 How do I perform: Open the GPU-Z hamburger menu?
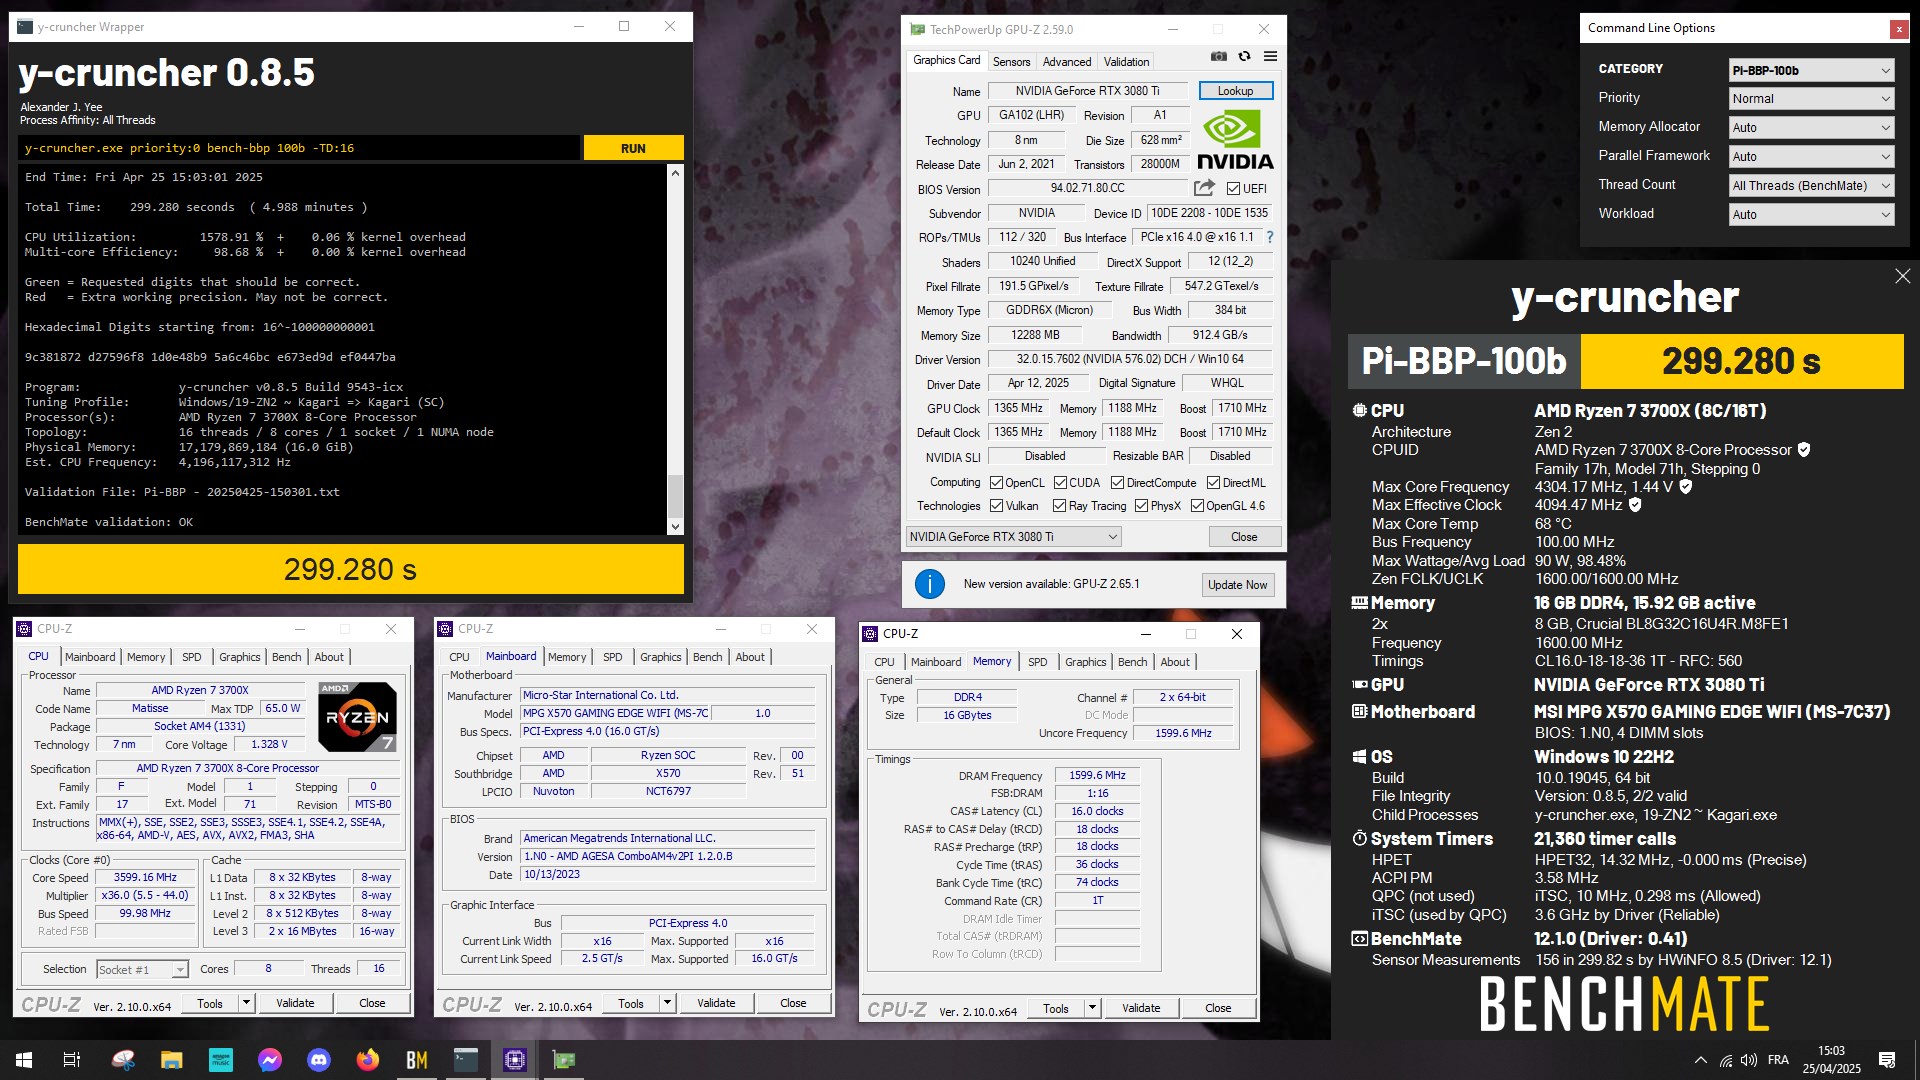click(x=1270, y=57)
